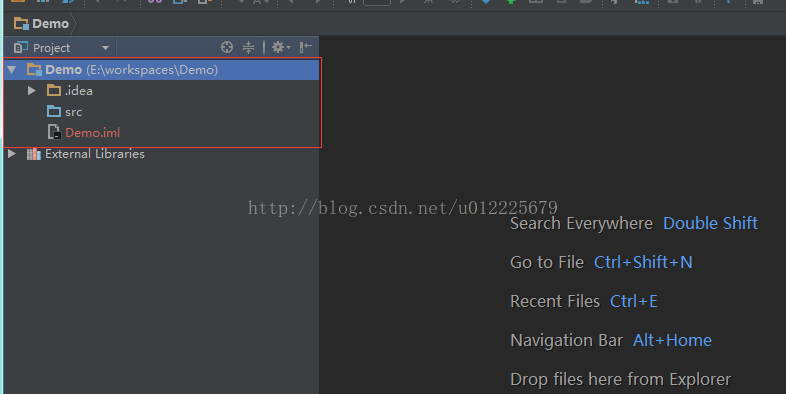Click the 'Ctrl+Shift+N' shortcut text
This screenshot has width=786, height=394.
coord(643,262)
